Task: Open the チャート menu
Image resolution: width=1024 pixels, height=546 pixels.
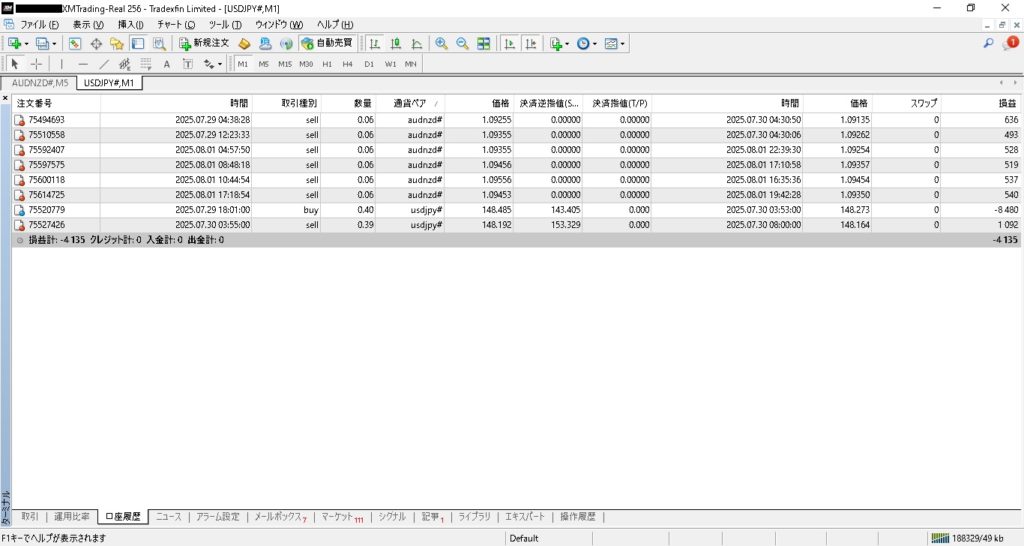Action: (x=176, y=24)
